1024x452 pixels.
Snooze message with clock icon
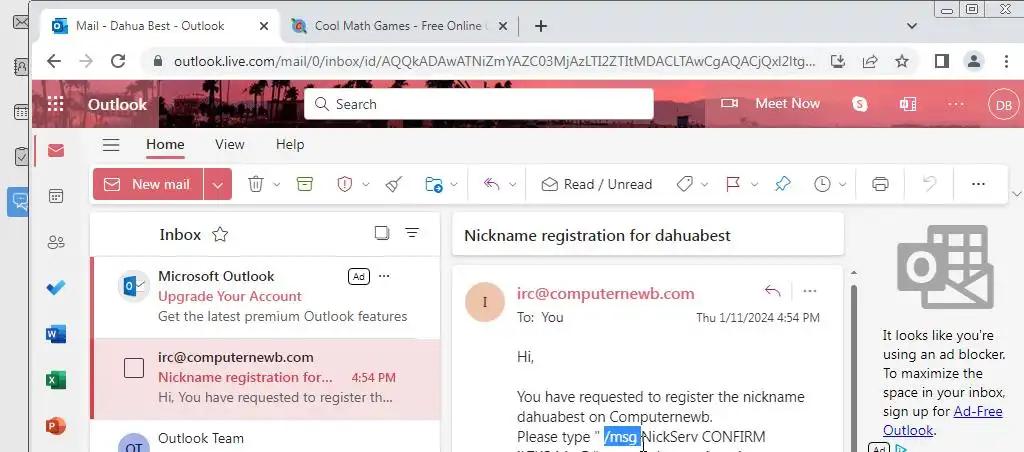click(822, 184)
